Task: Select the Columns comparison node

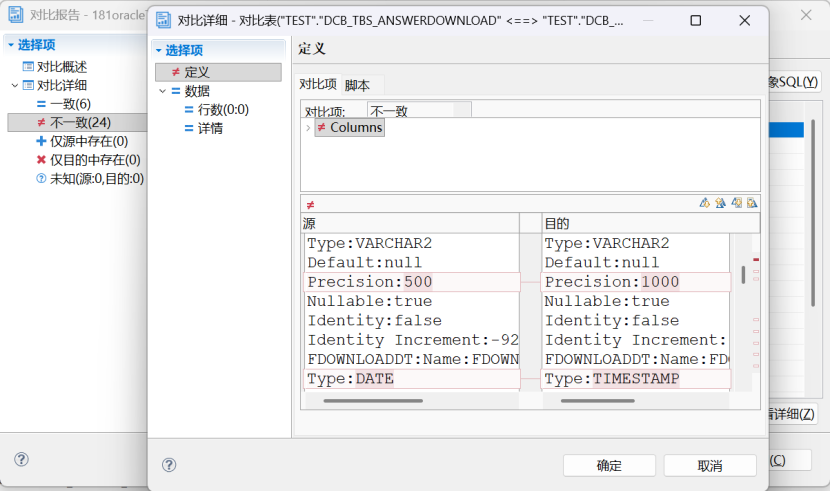Action: pyautogui.click(x=350, y=127)
